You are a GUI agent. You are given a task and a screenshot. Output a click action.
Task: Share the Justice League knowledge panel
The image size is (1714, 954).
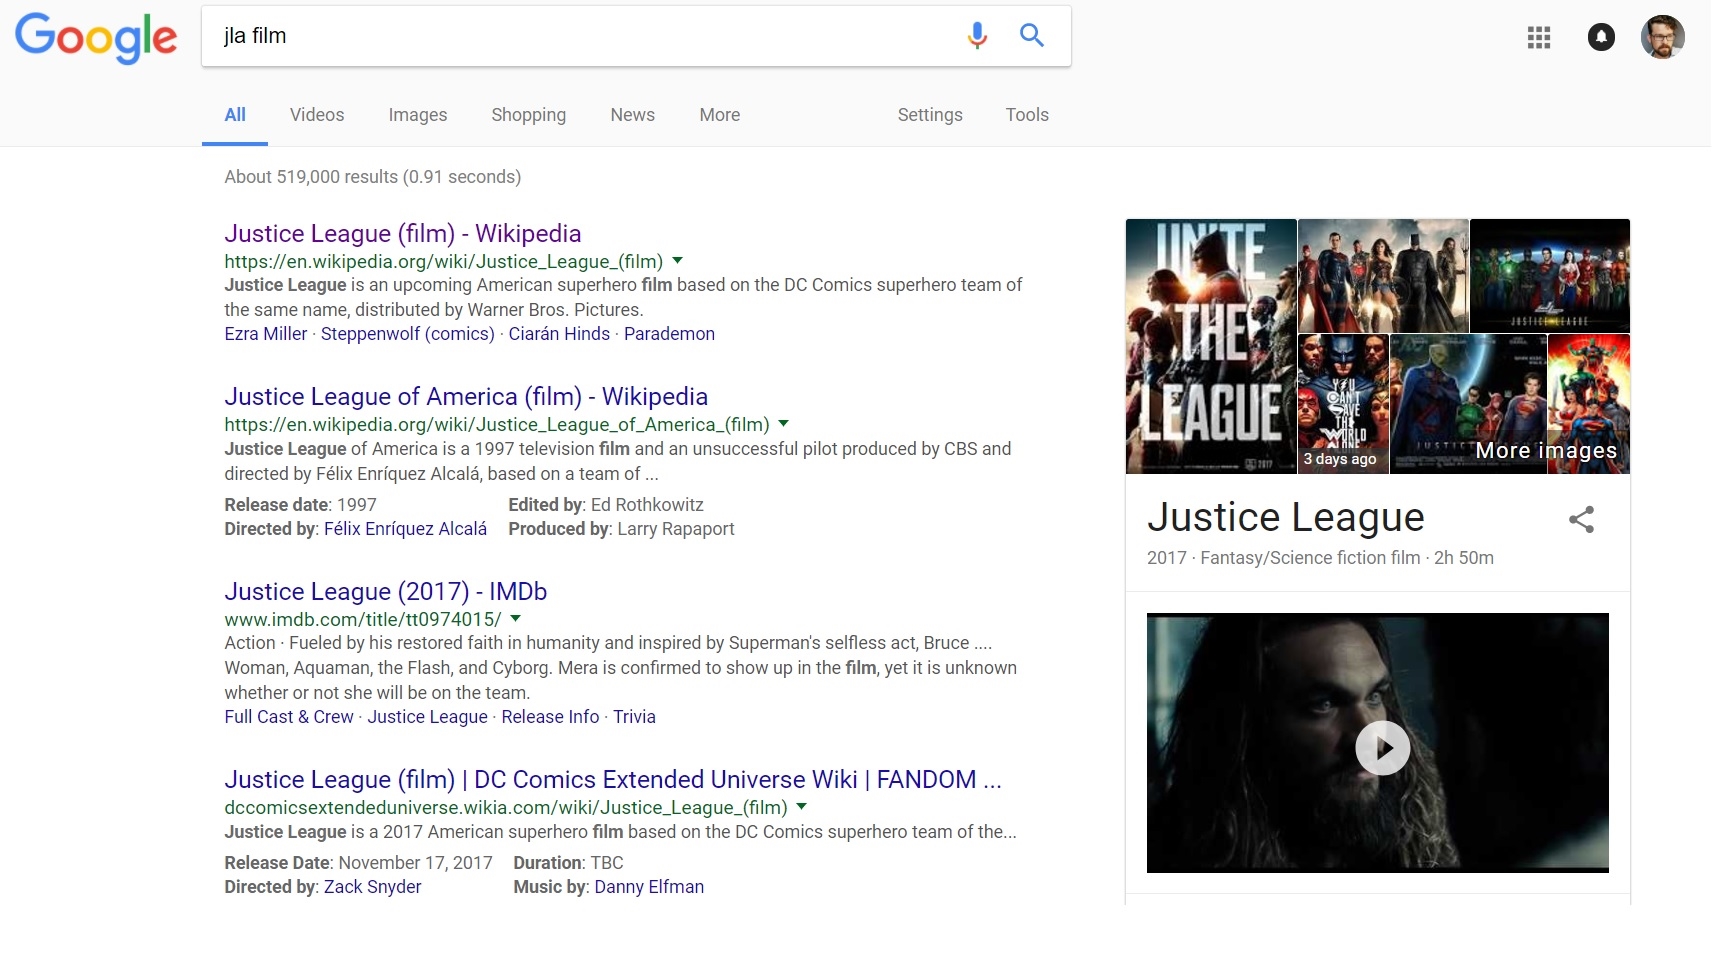click(x=1581, y=519)
